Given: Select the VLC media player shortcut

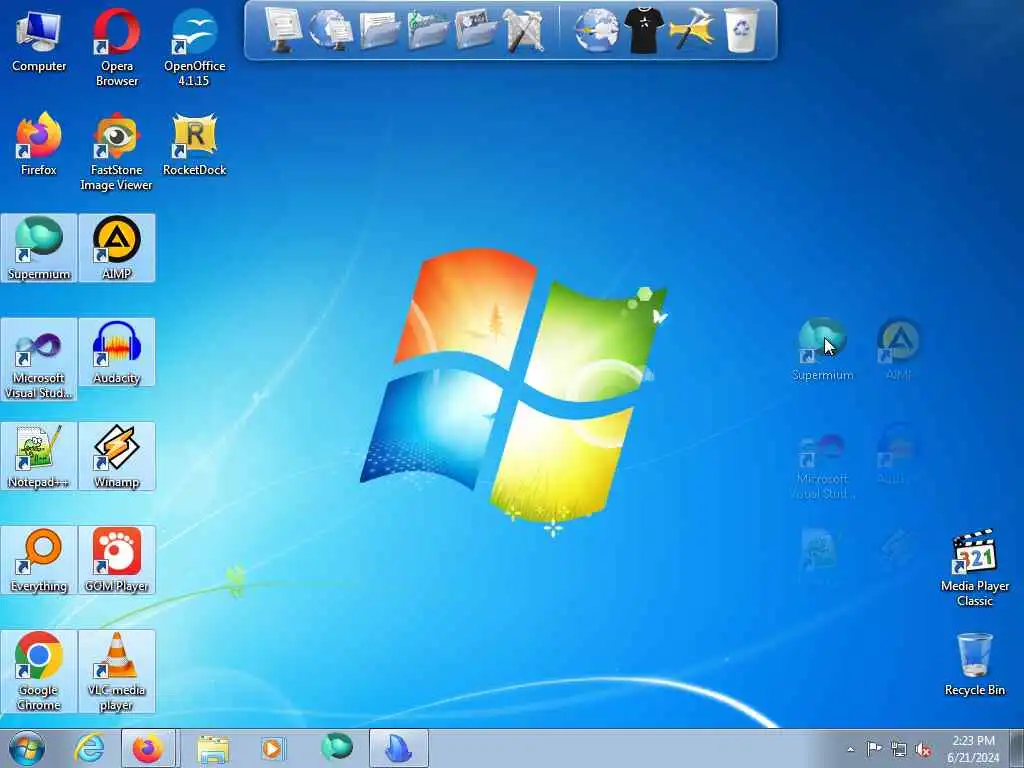Looking at the screenshot, I should [116, 671].
